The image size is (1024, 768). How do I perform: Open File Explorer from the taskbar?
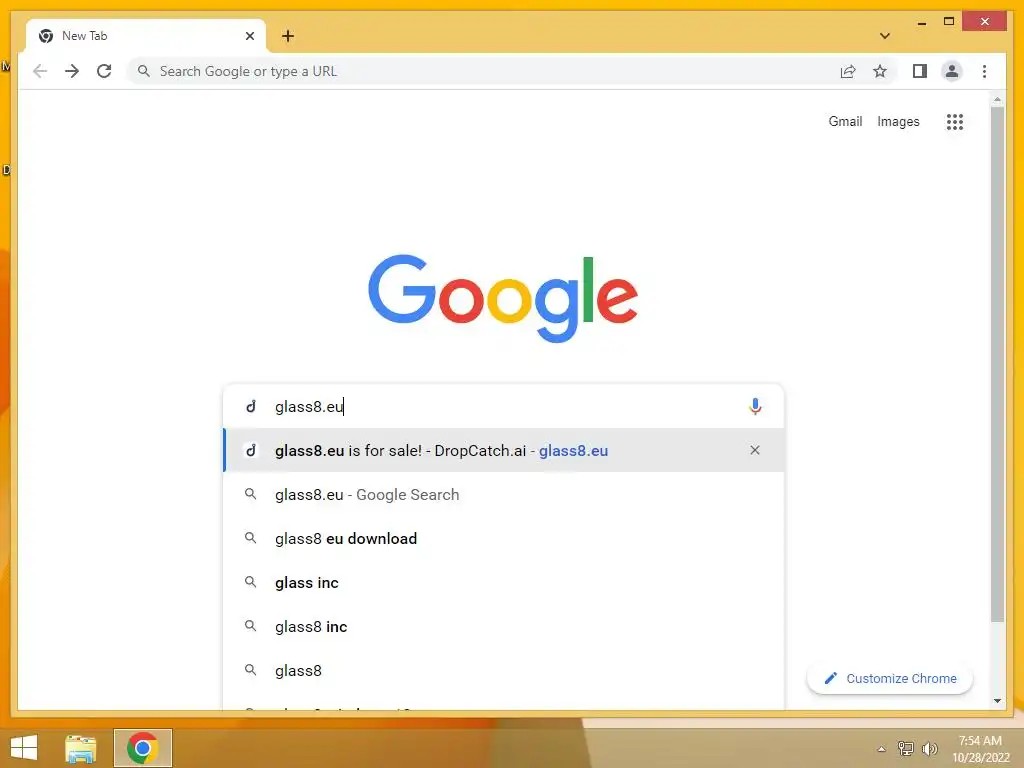click(80, 748)
